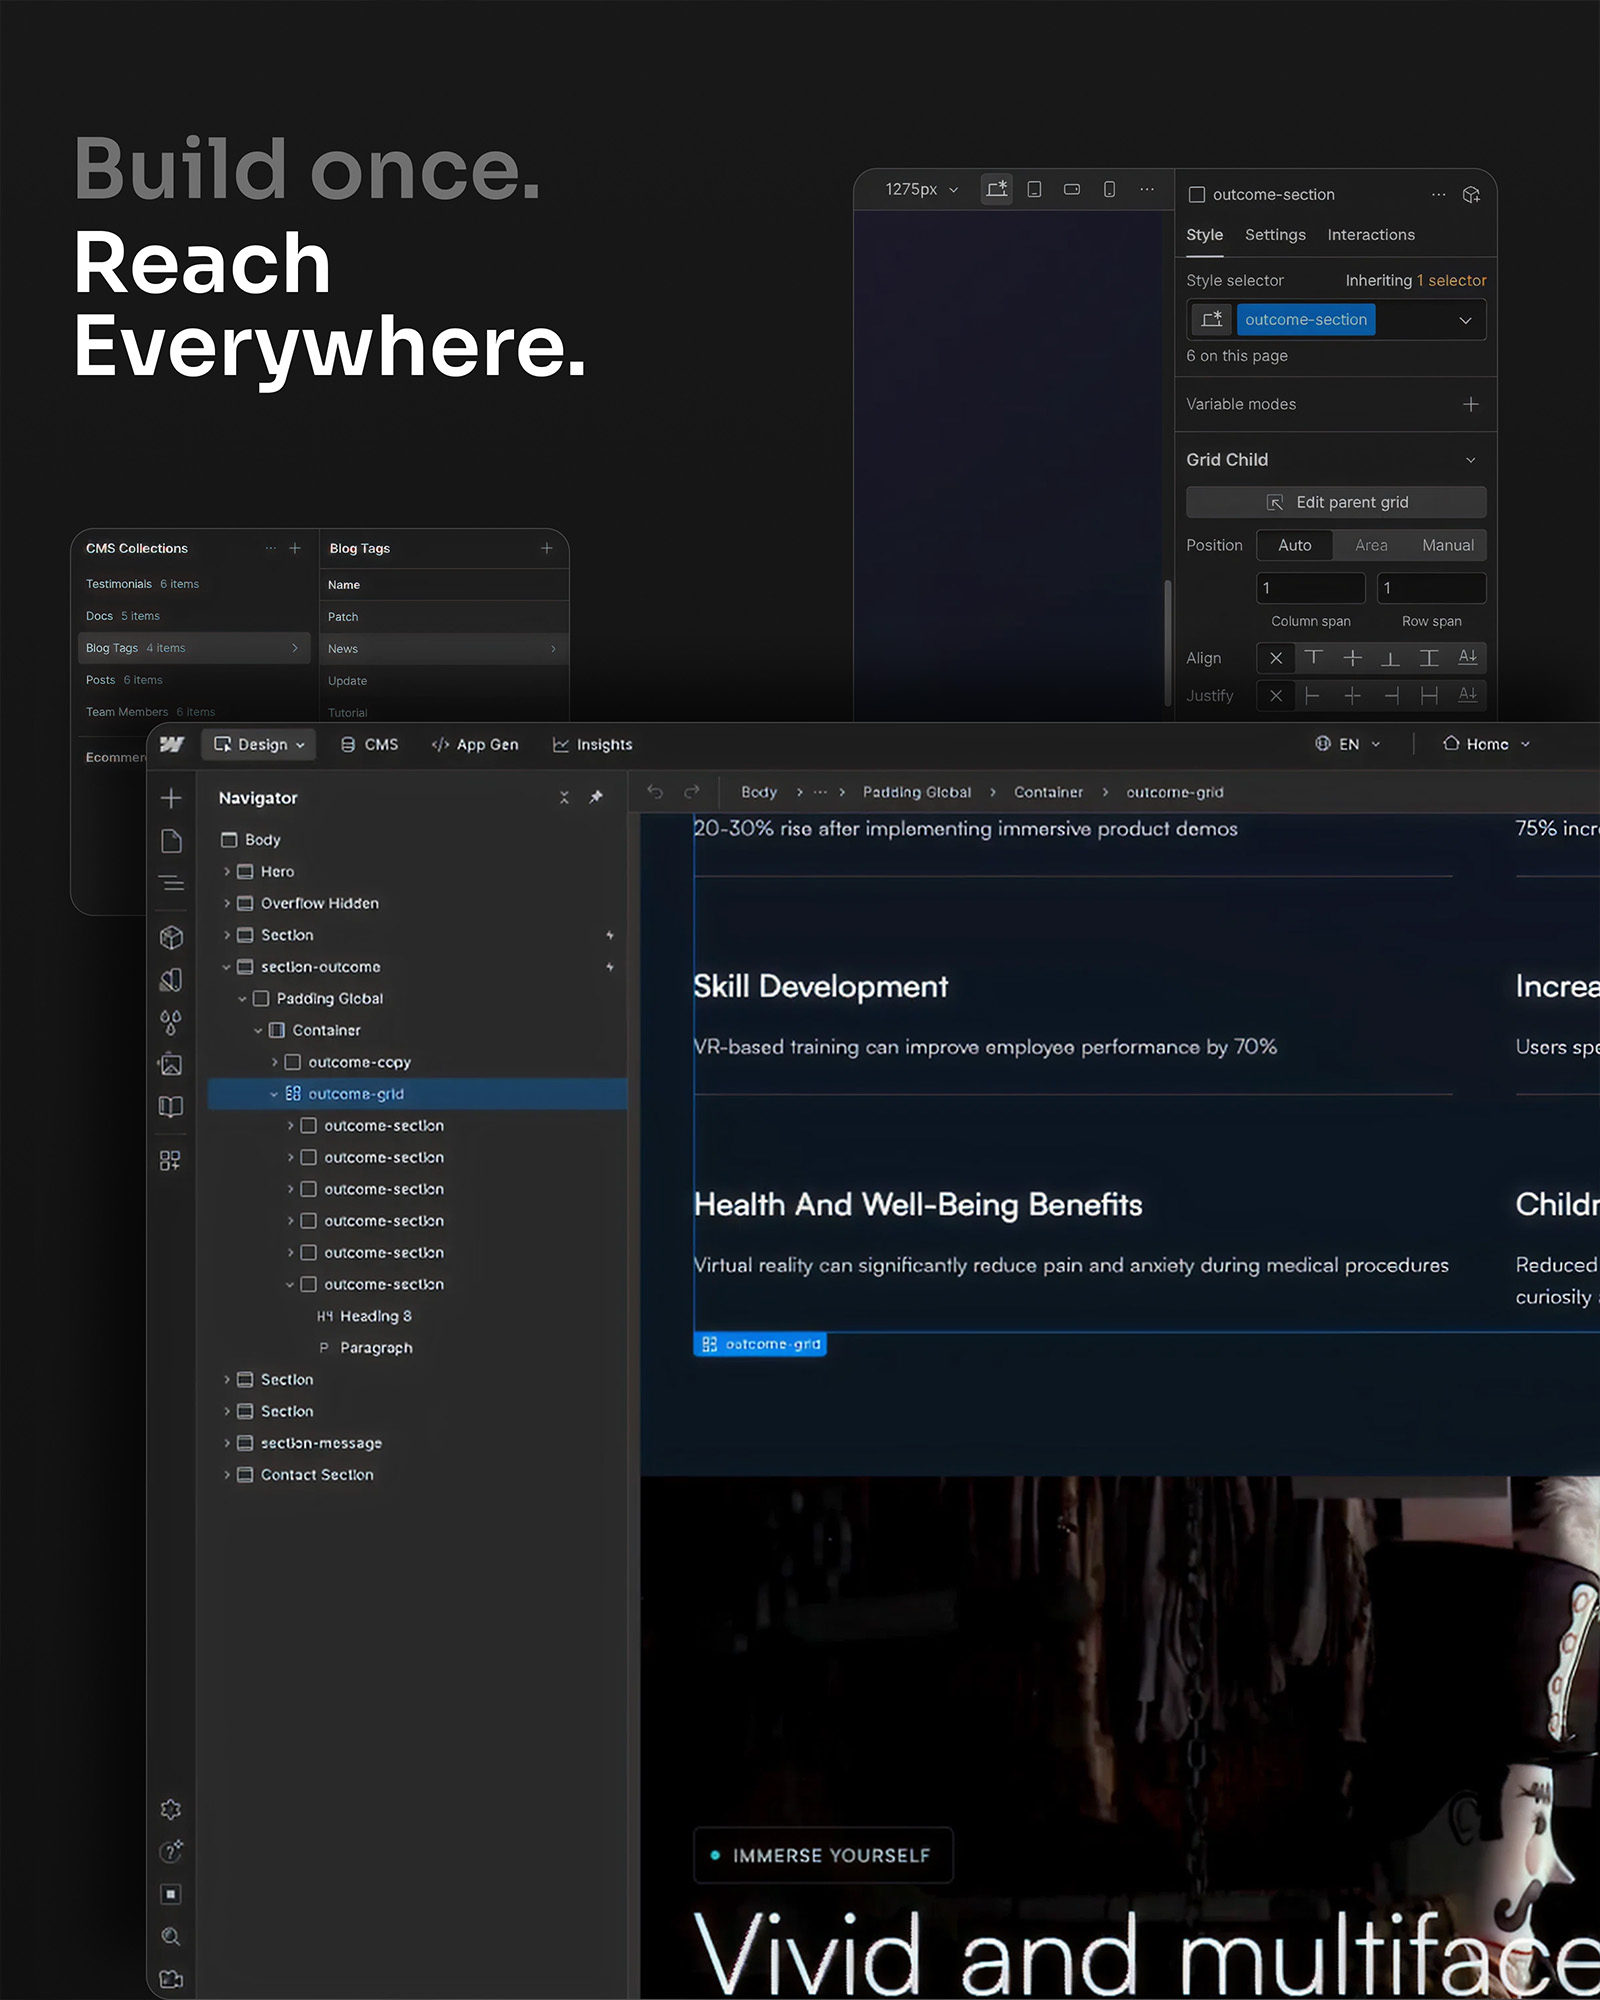Pin the Navigator panel
Image resolution: width=1600 pixels, height=2000 pixels.
(596, 797)
